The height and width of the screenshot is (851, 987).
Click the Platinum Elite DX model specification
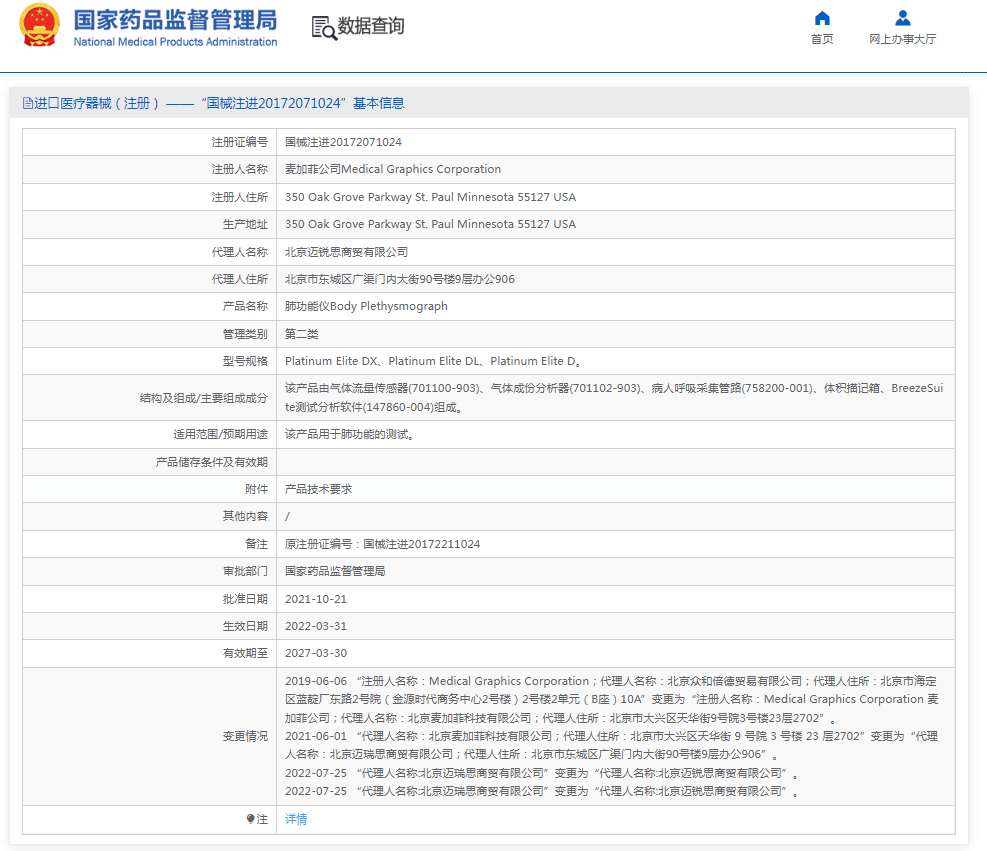(x=331, y=361)
